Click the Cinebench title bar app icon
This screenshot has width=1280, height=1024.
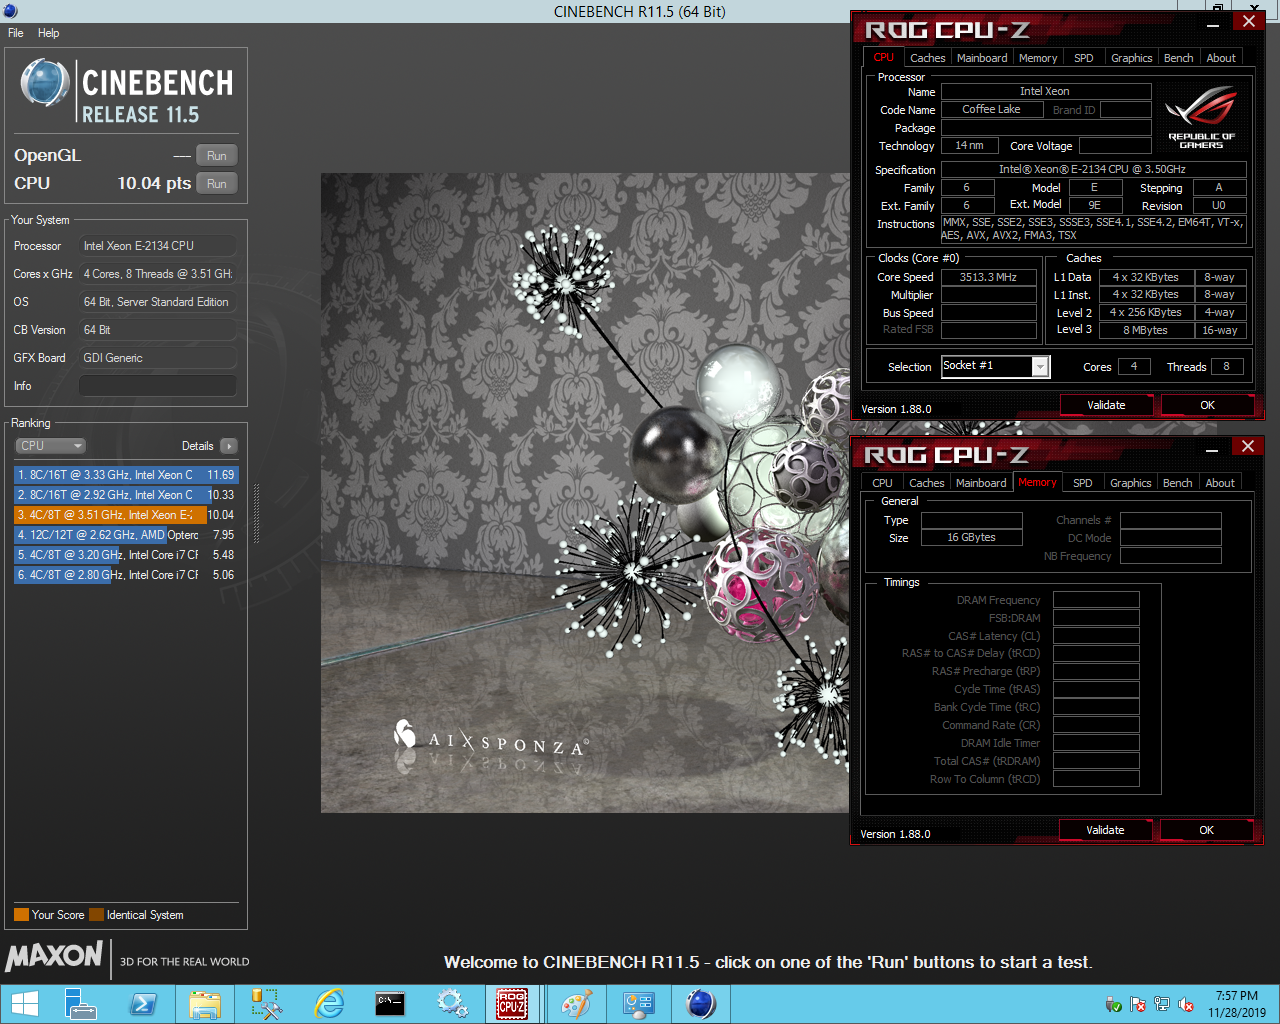coord(10,11)
